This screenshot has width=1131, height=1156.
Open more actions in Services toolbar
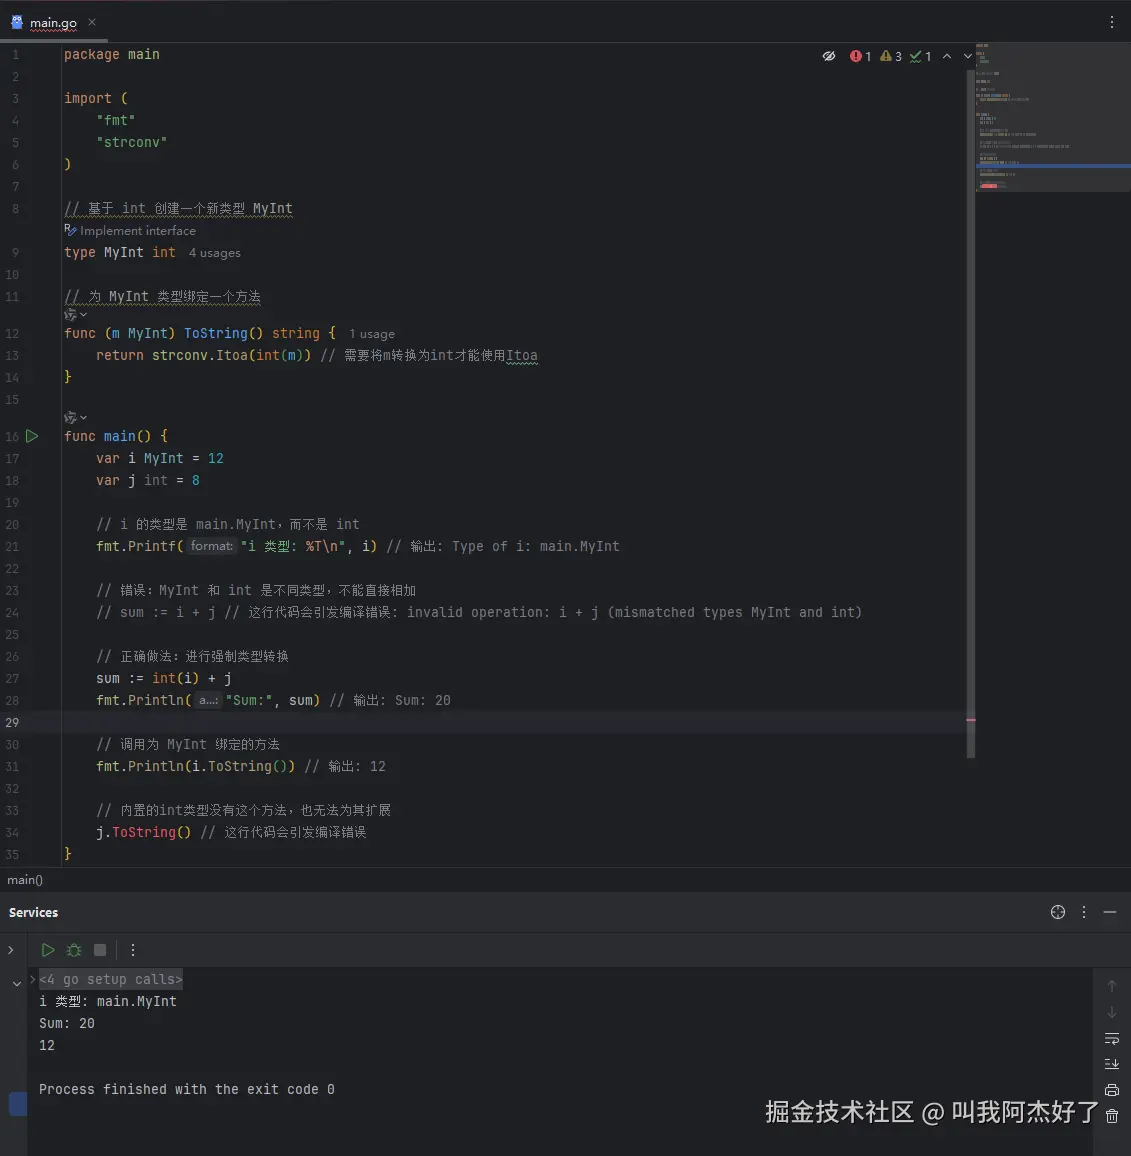coord(133,950)
